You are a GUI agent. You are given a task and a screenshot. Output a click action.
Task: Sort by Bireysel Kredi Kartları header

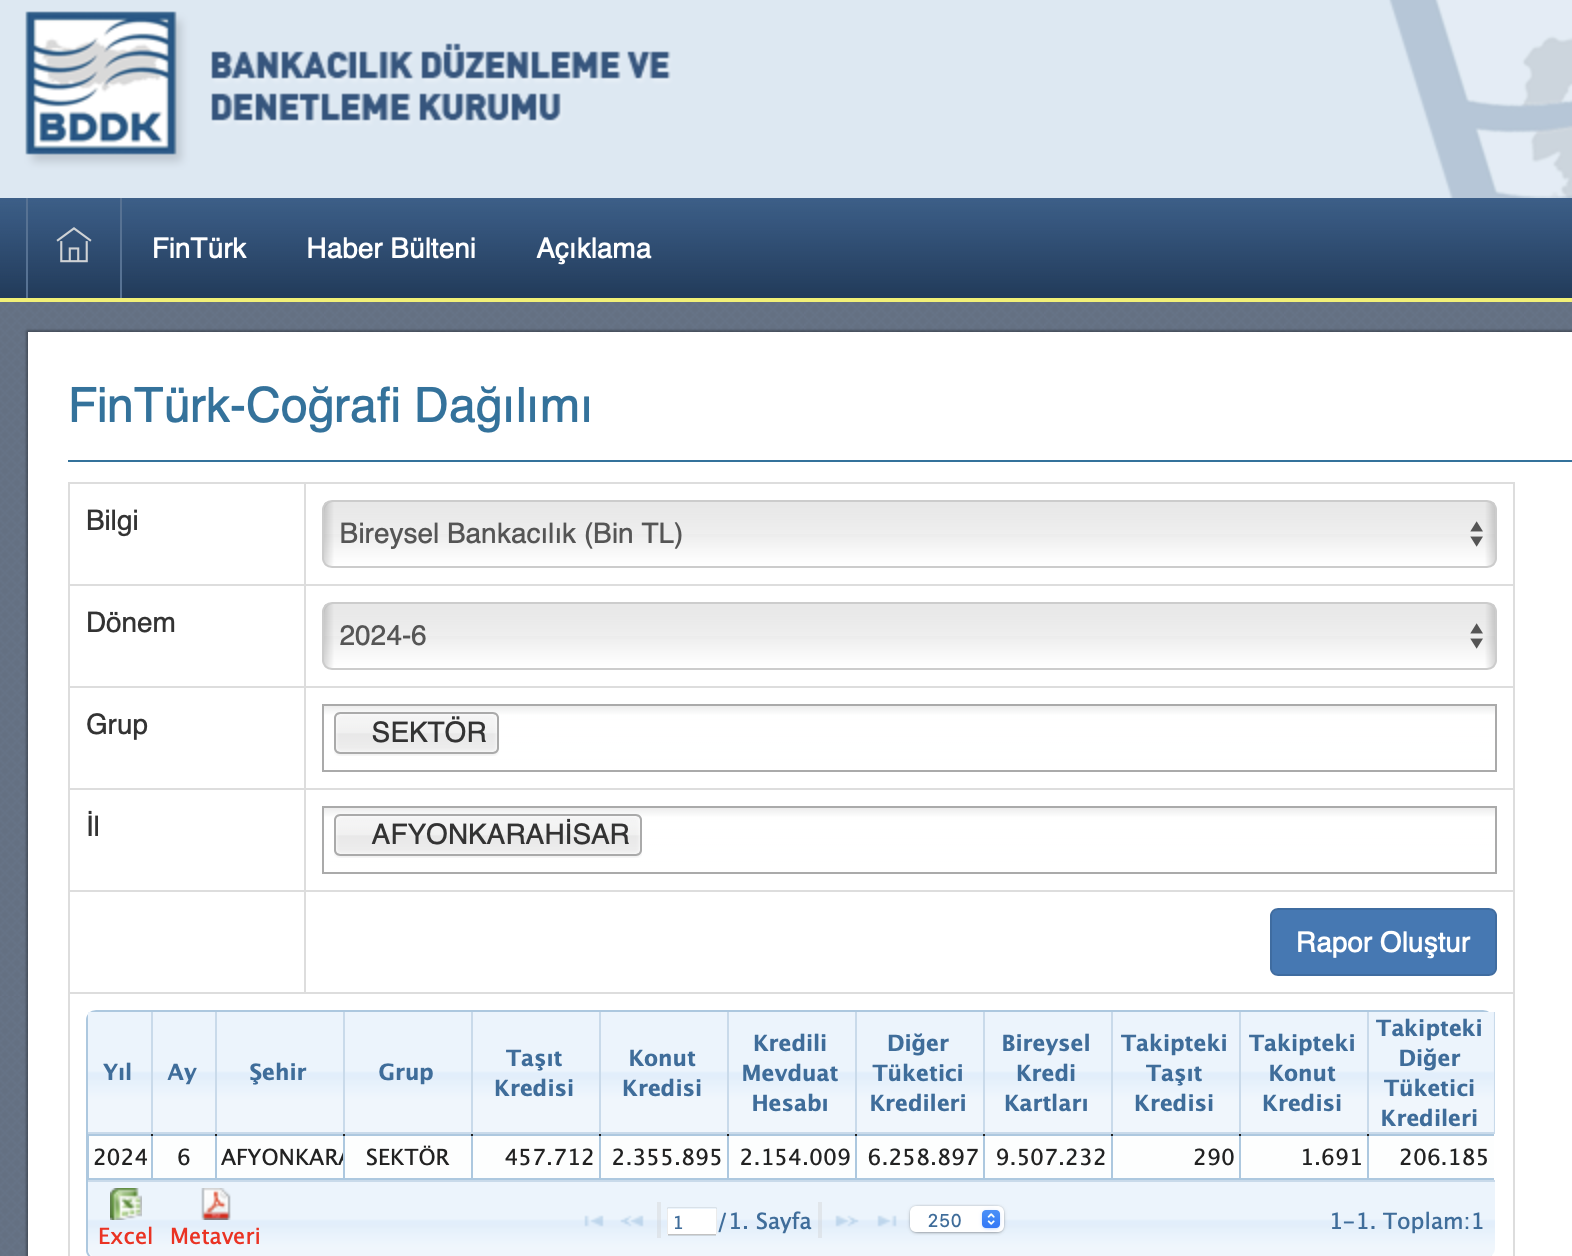tap(1046, 1072)
